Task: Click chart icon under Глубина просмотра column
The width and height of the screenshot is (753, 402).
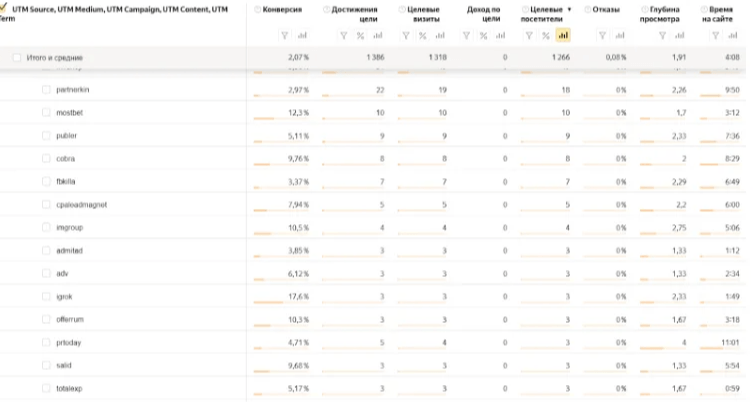Action: pos(679,36)
